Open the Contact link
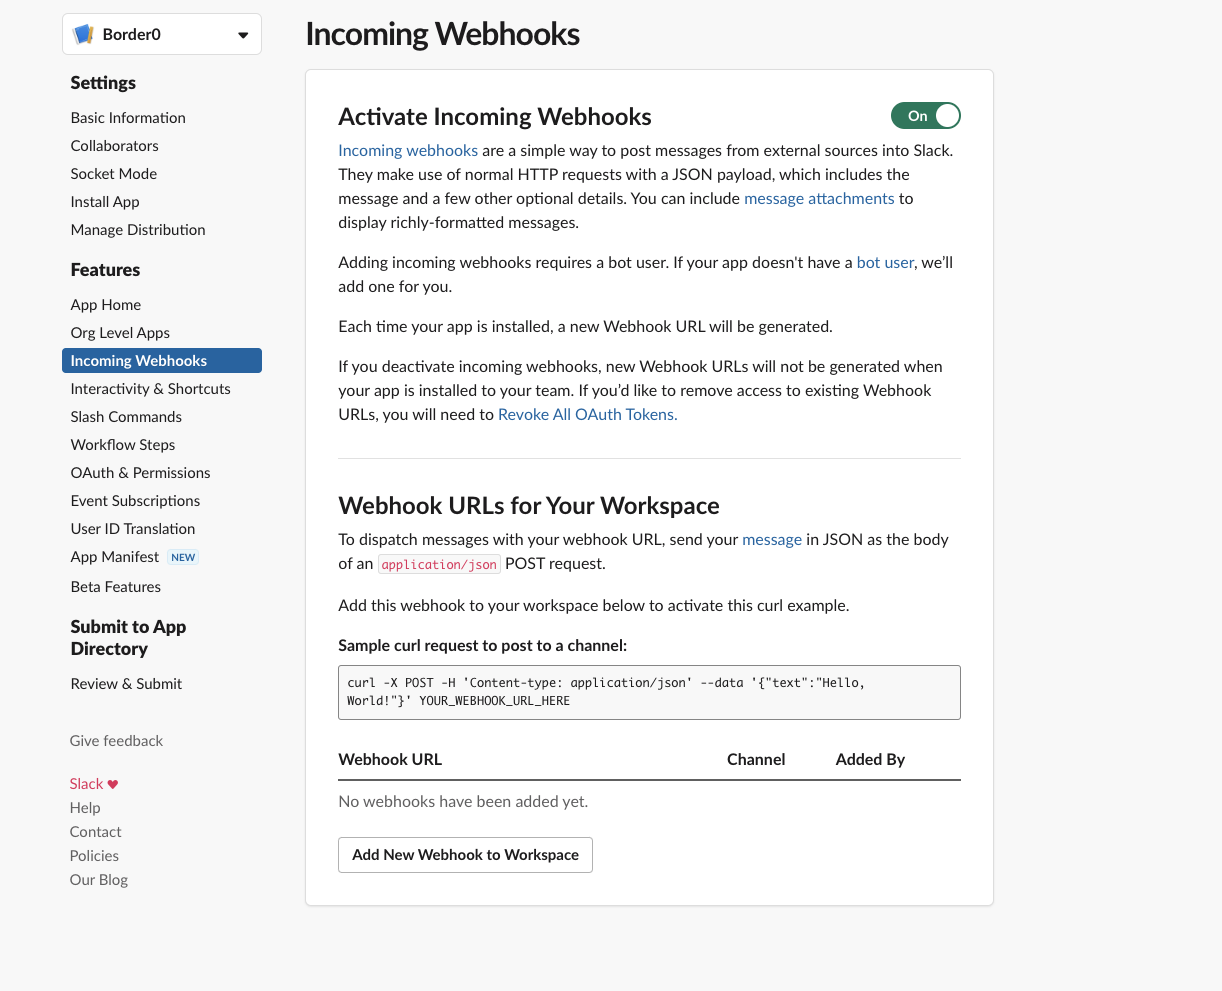The image size is (1222, 991). coord(95,832)
